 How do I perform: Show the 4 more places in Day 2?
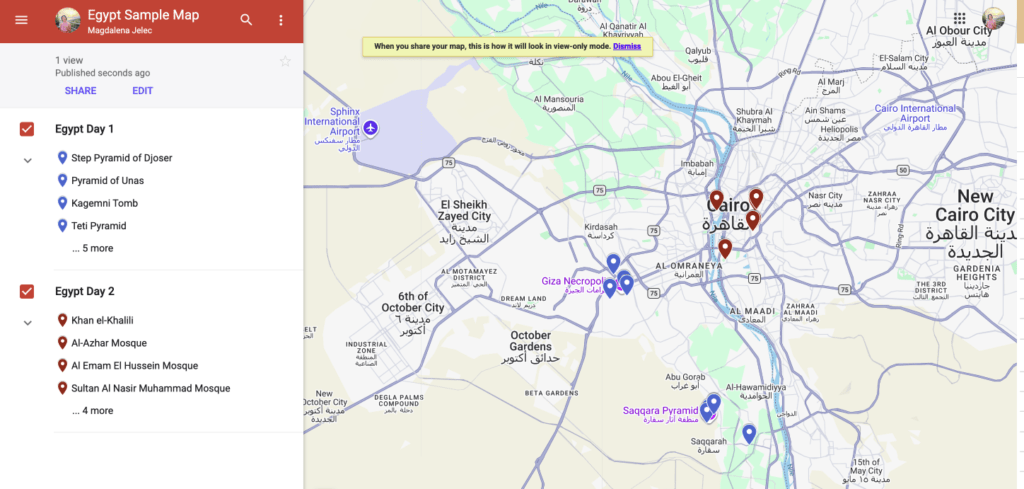[93, 411]
